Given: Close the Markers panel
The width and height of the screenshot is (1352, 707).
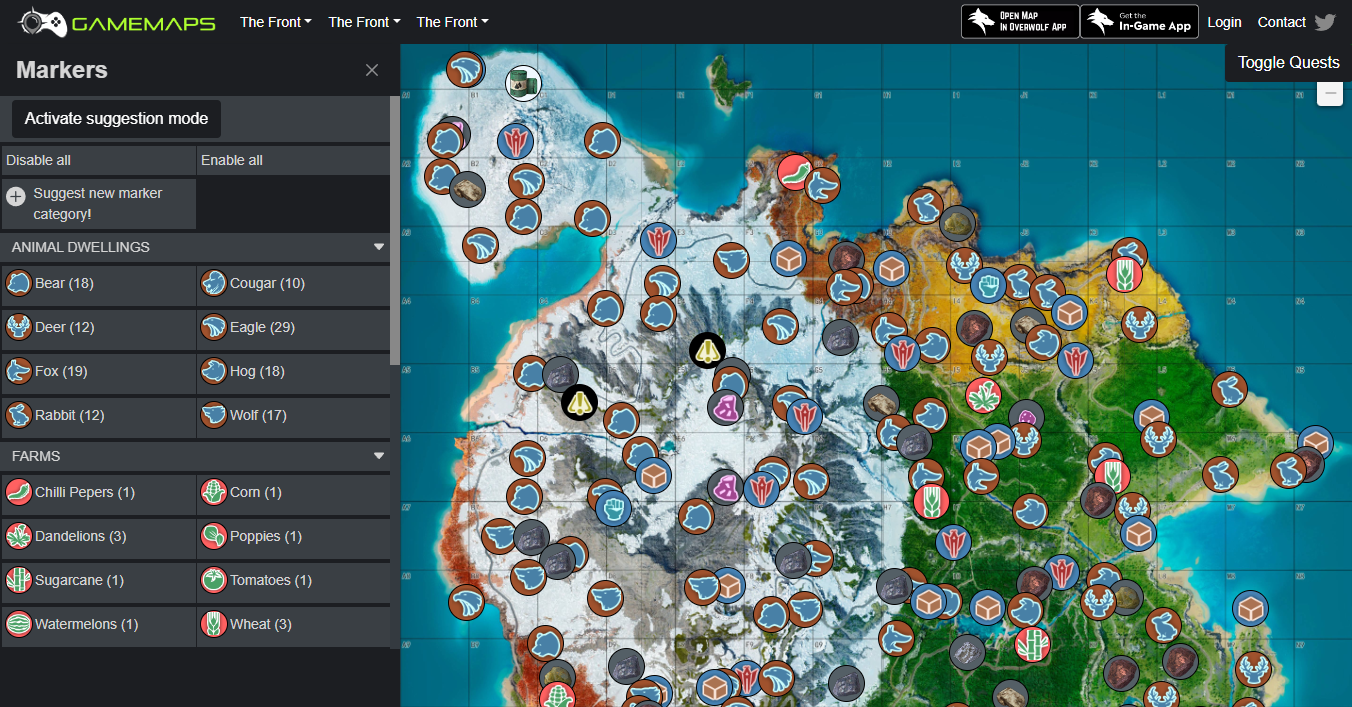Looking at the screenshot, I should click(x=372, y=70).
